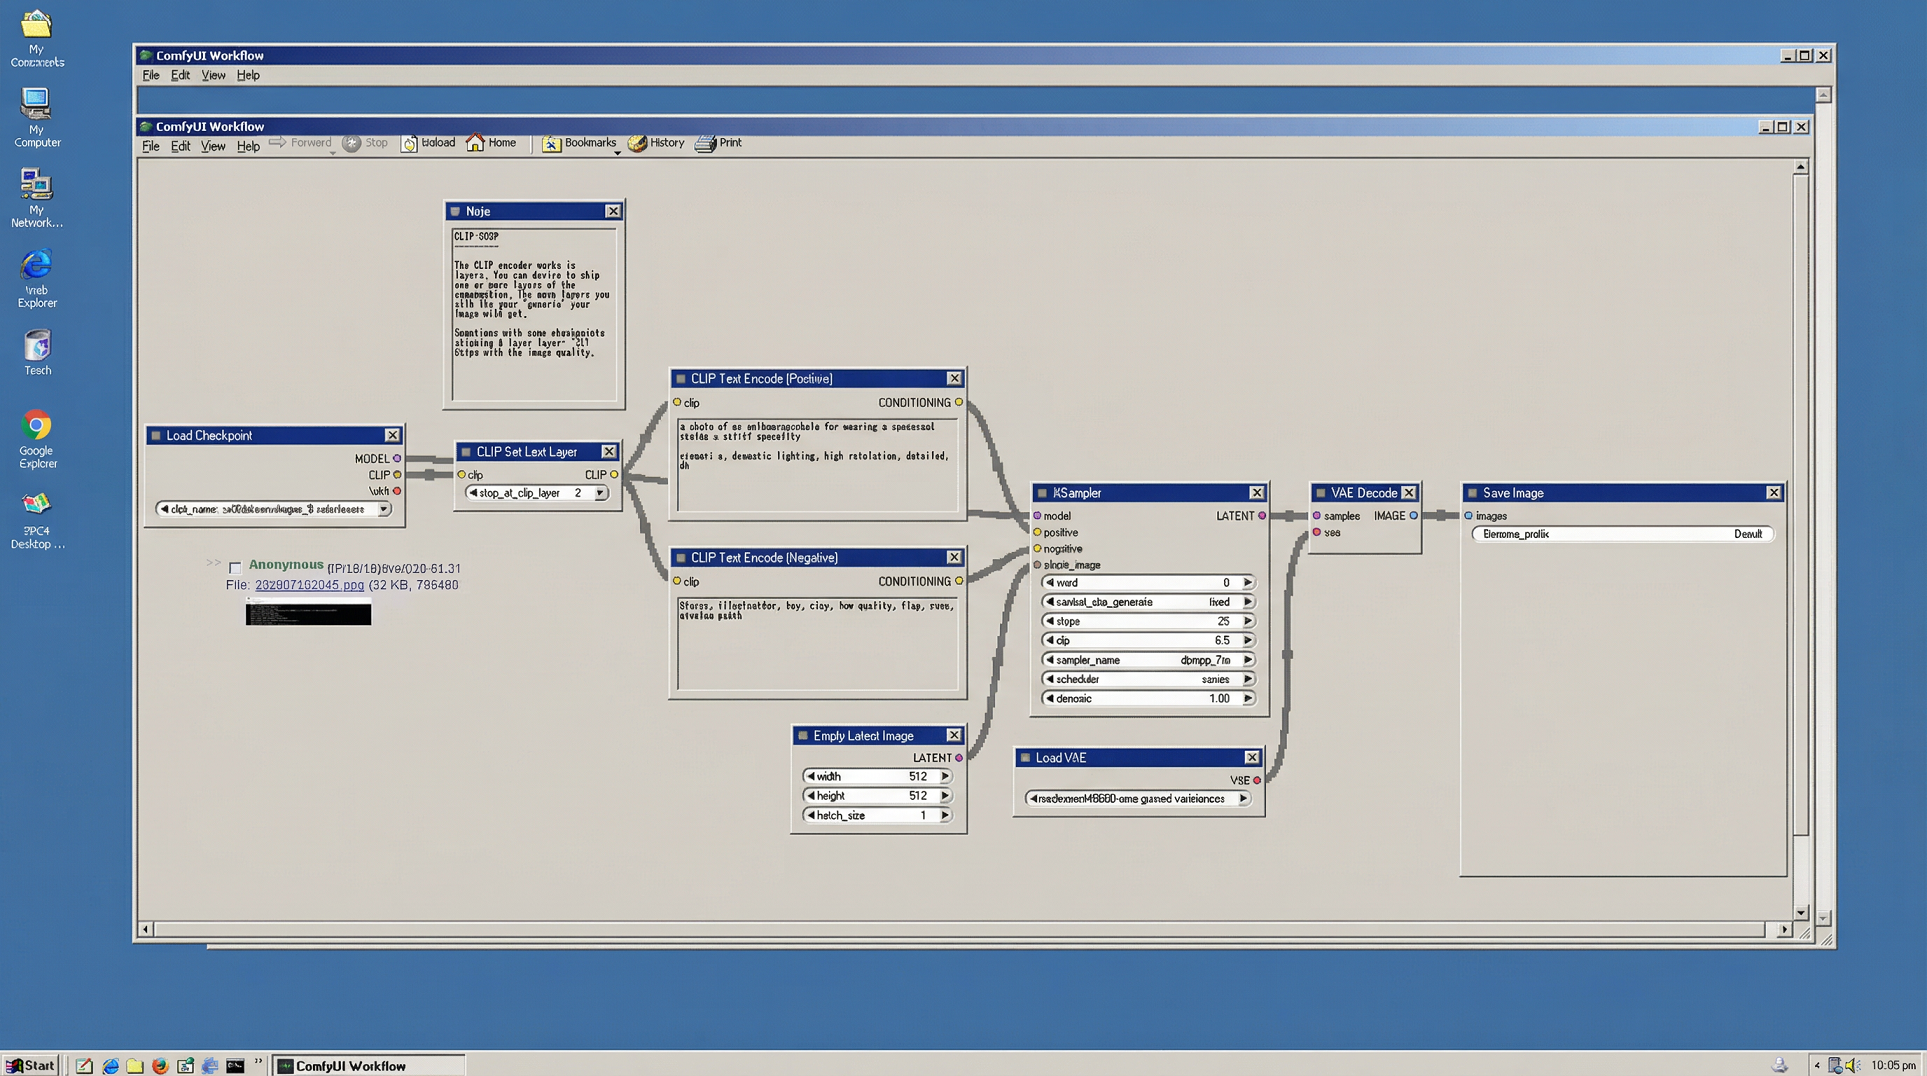Close the Empty Latent Image node
The image size is (1927, 1076).
[954, 736]
